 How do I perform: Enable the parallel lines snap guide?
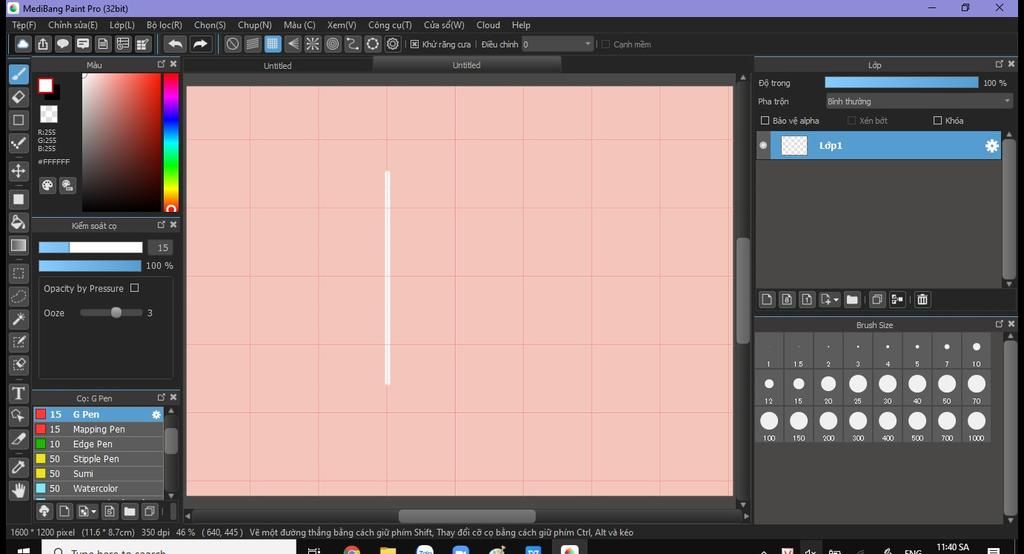253,44
